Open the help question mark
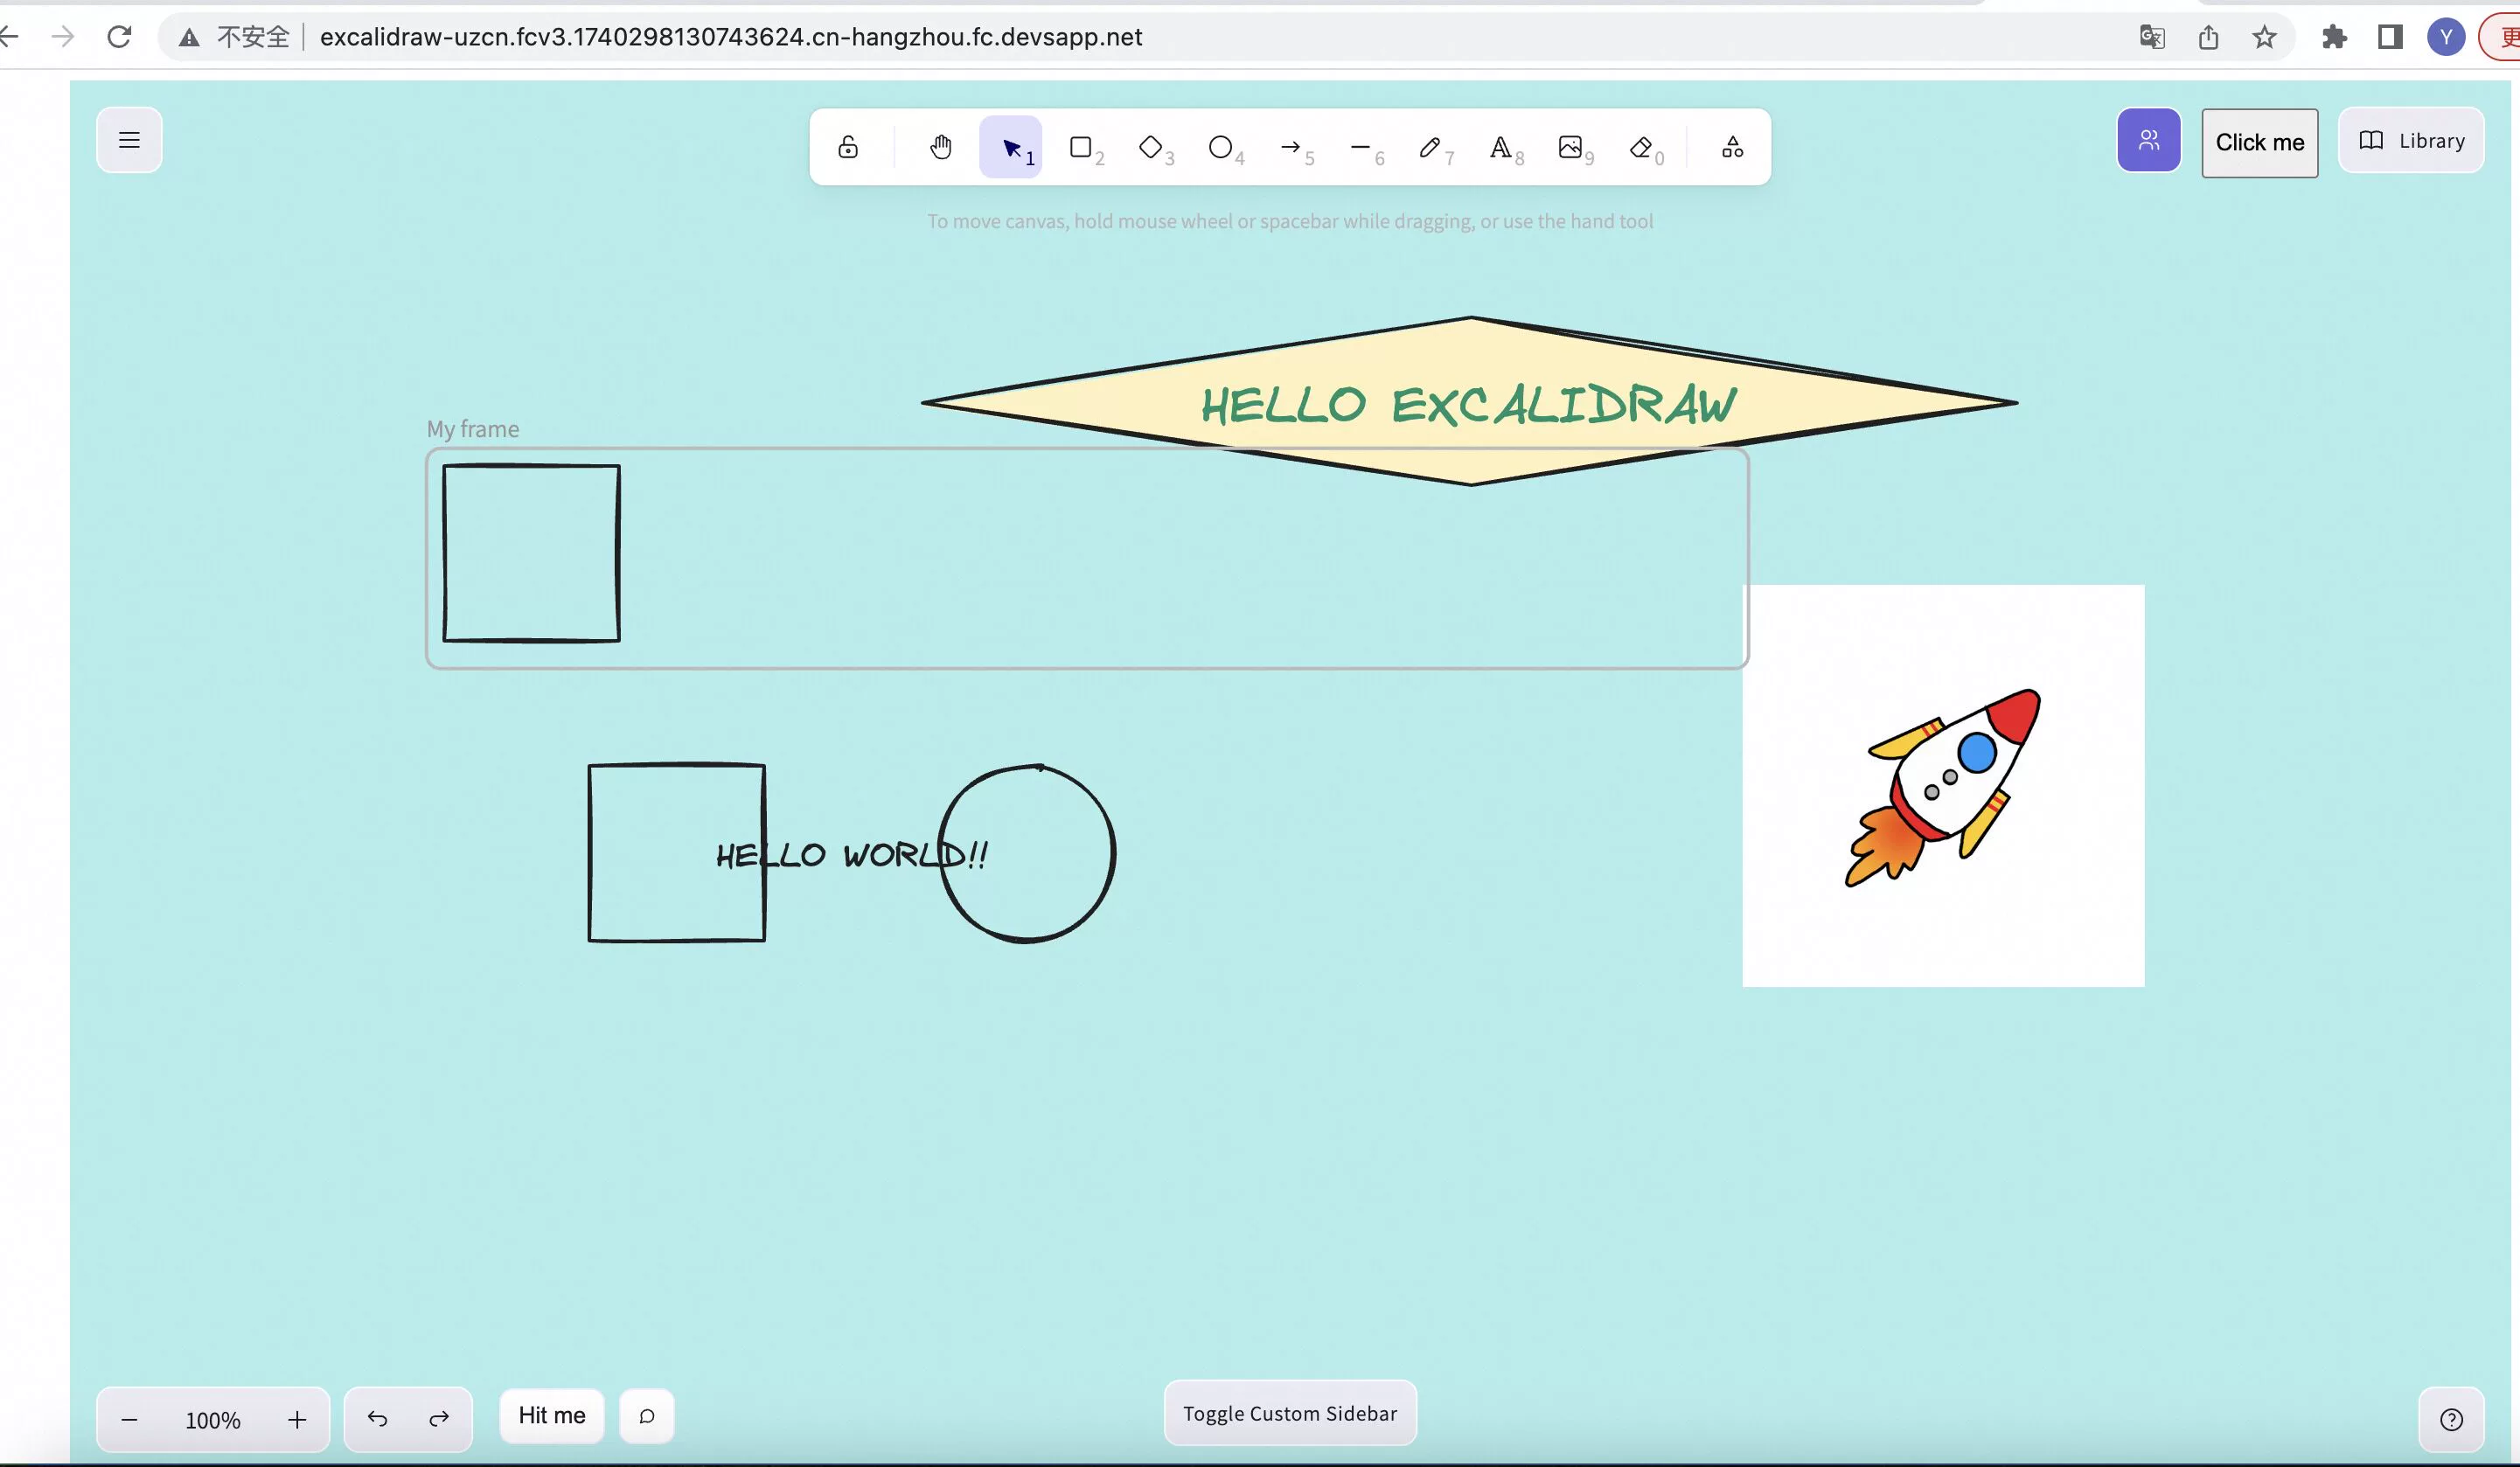 pyautogui.click(x=2451, y=1419)
